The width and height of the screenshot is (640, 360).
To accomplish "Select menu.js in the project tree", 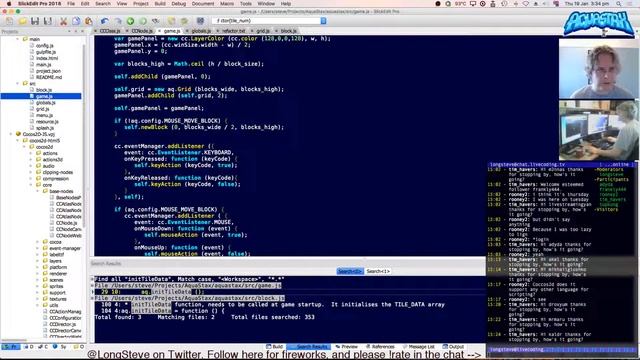I will coord(44,115).
